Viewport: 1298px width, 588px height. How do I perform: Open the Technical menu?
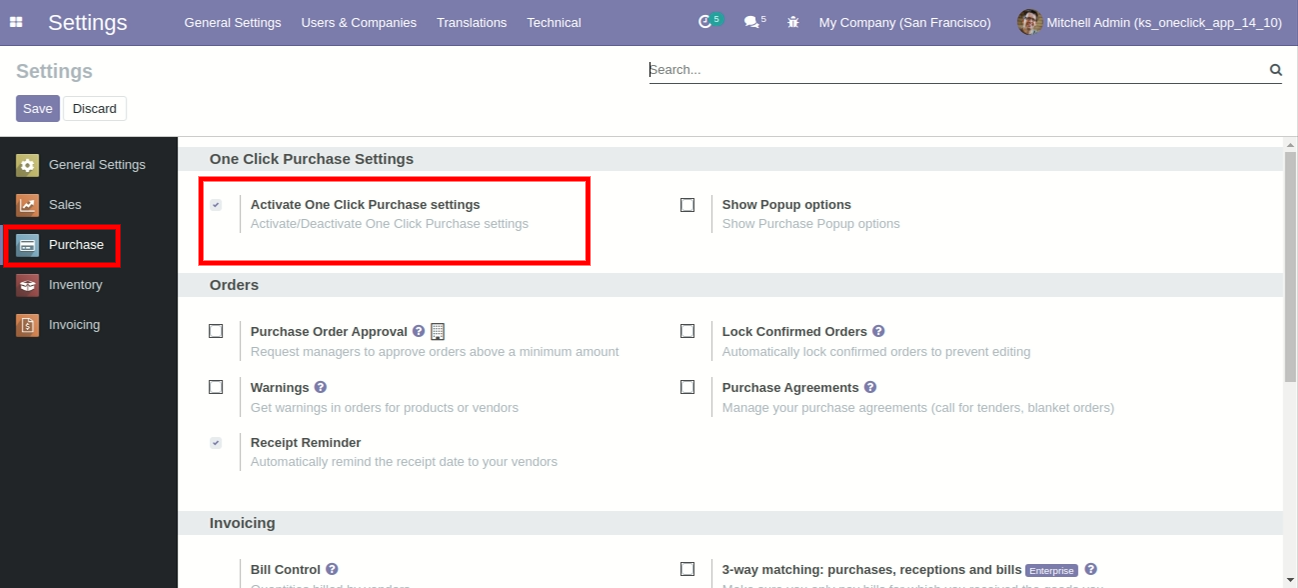point(553,22)
